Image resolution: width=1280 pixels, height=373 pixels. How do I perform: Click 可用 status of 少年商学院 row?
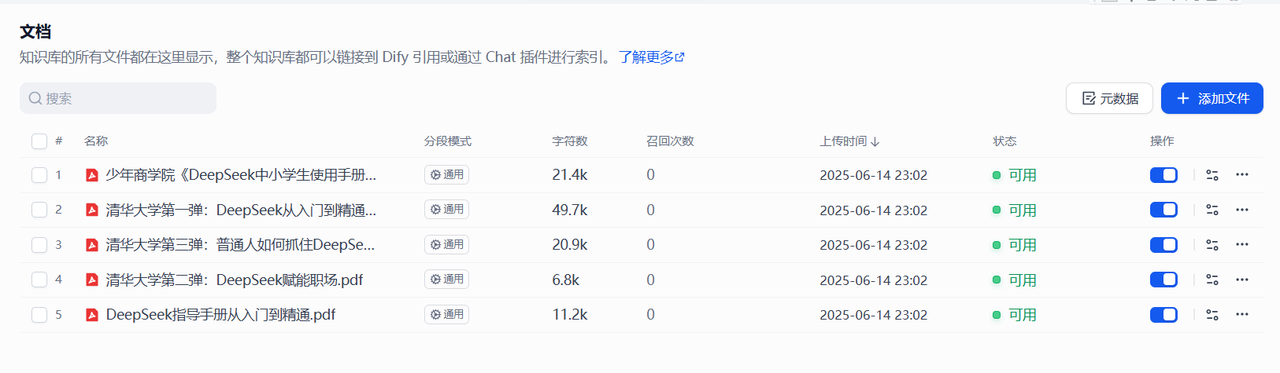1014,175
